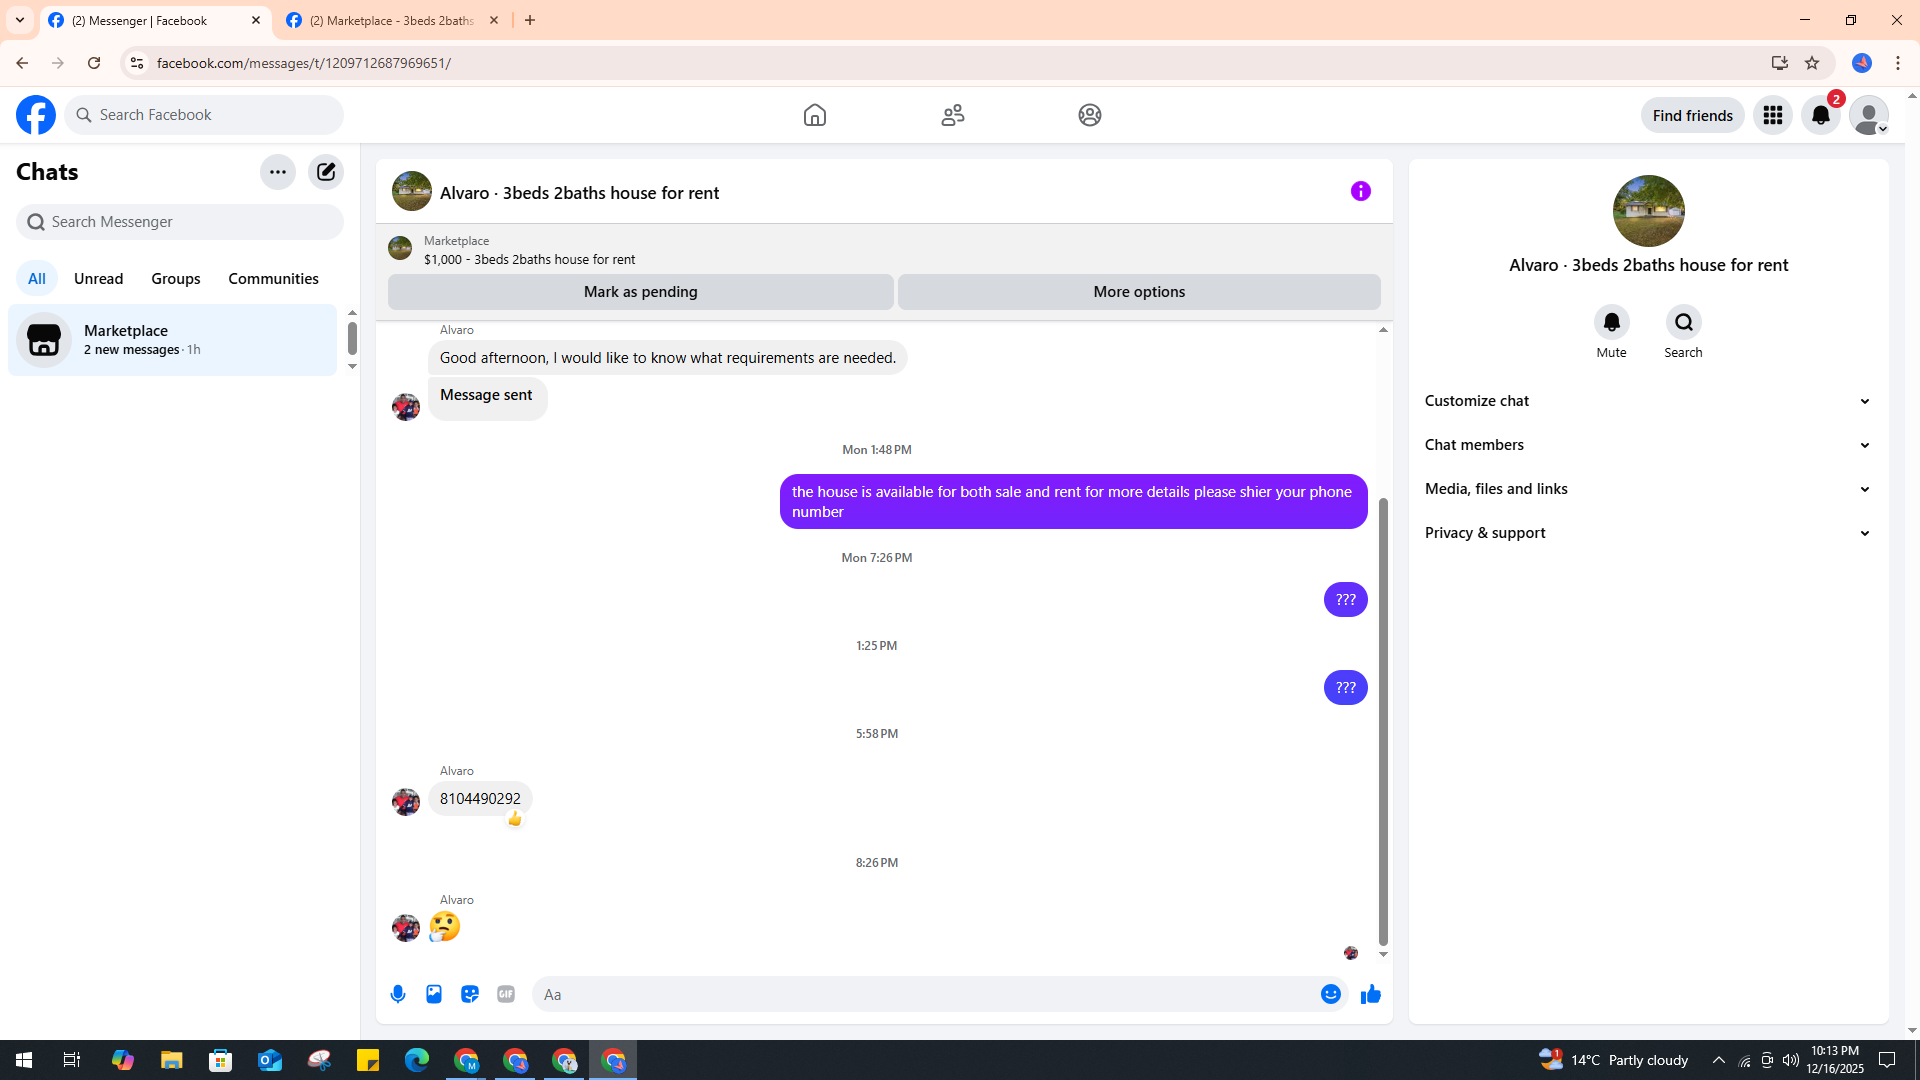This screenshot has height=1080, width=1920.
Task: Open the chat header listing avatar
Action: [412, 191]
